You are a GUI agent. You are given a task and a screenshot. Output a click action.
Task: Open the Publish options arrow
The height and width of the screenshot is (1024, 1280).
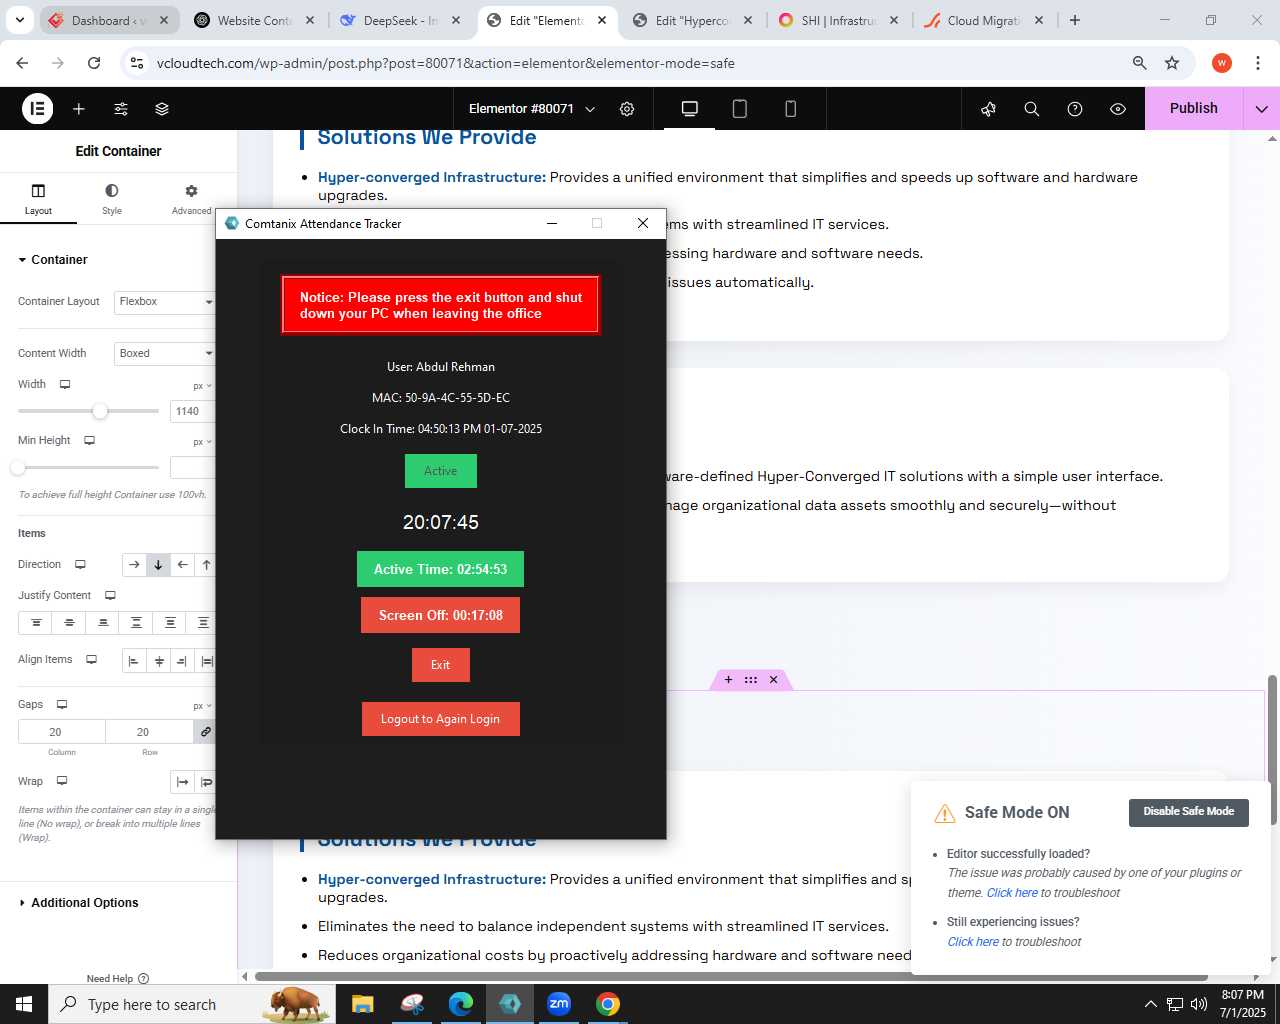coord(1261,109)
